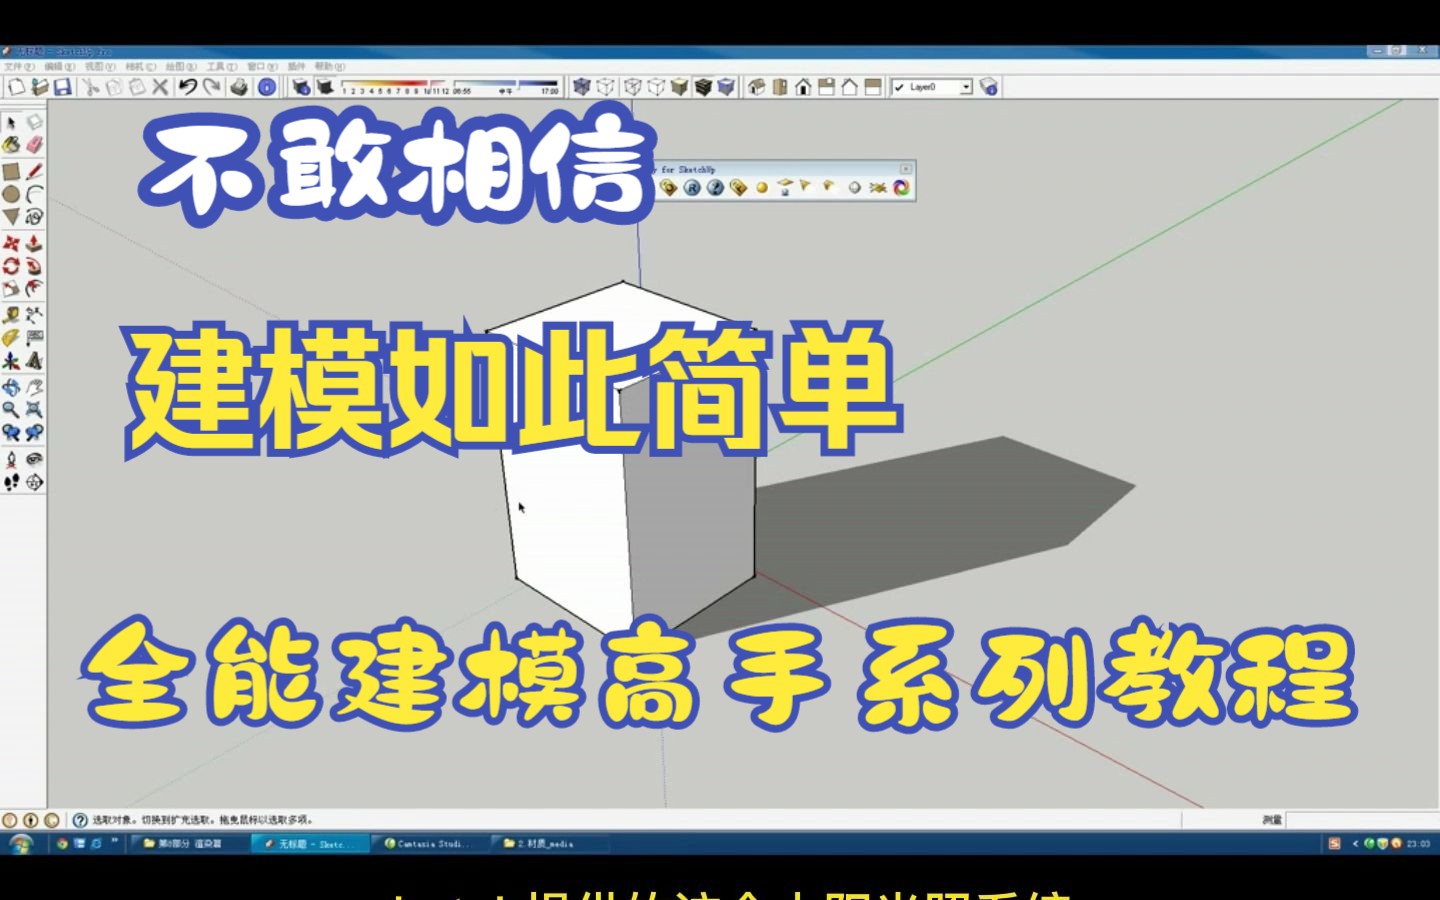Activate the red Move tool

tap(11, 243)
